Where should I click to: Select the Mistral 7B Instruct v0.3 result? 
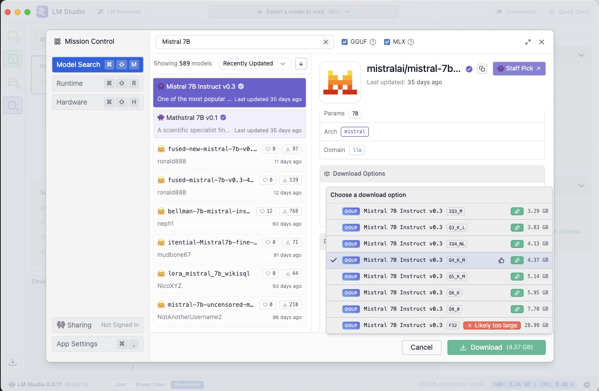point(229,92)
